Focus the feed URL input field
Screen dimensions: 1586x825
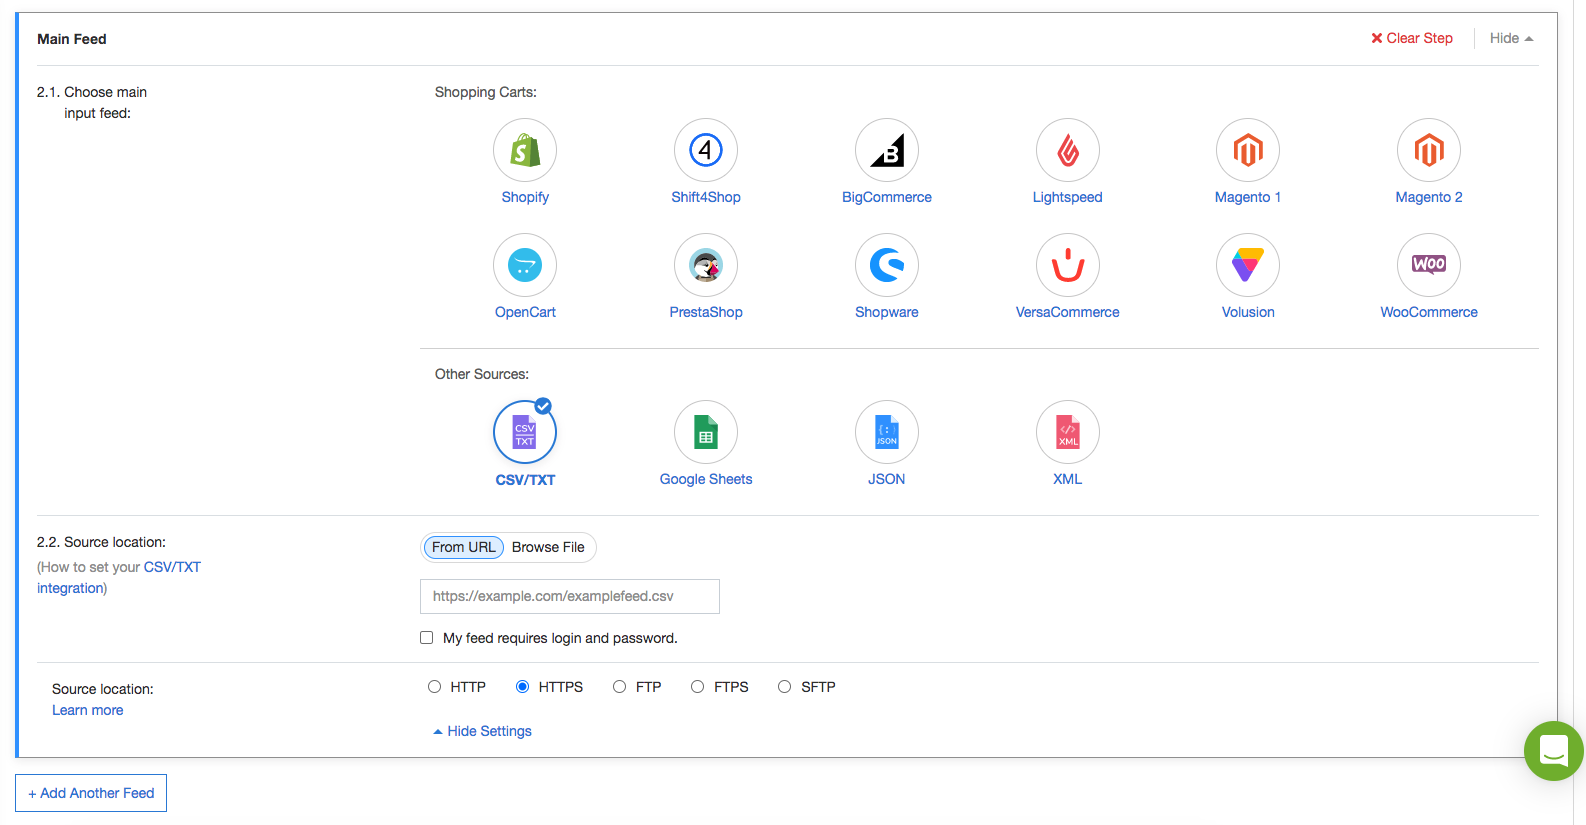click(570, 596)
